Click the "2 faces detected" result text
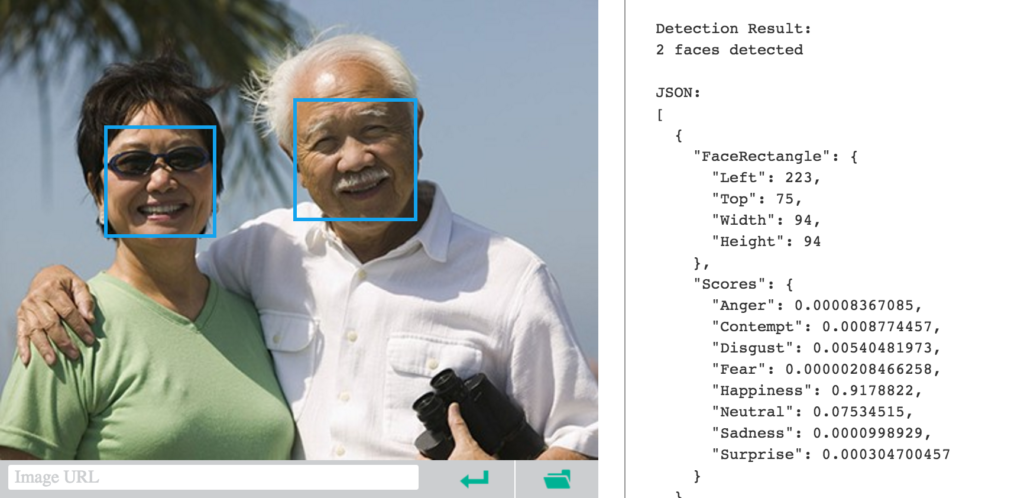 729,50
